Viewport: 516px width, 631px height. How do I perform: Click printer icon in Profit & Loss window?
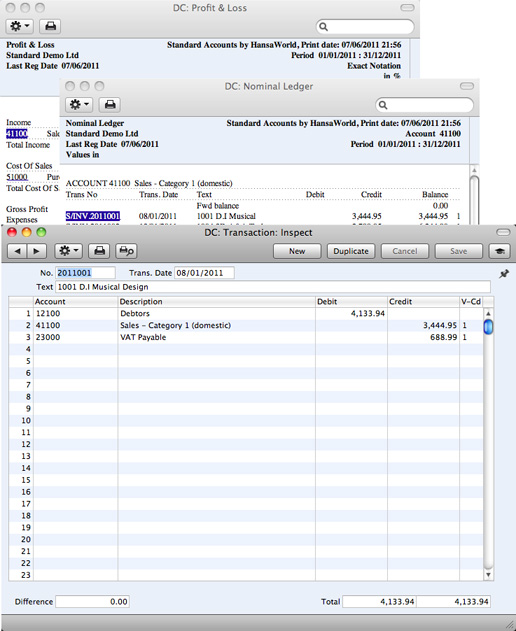[50, 26]
